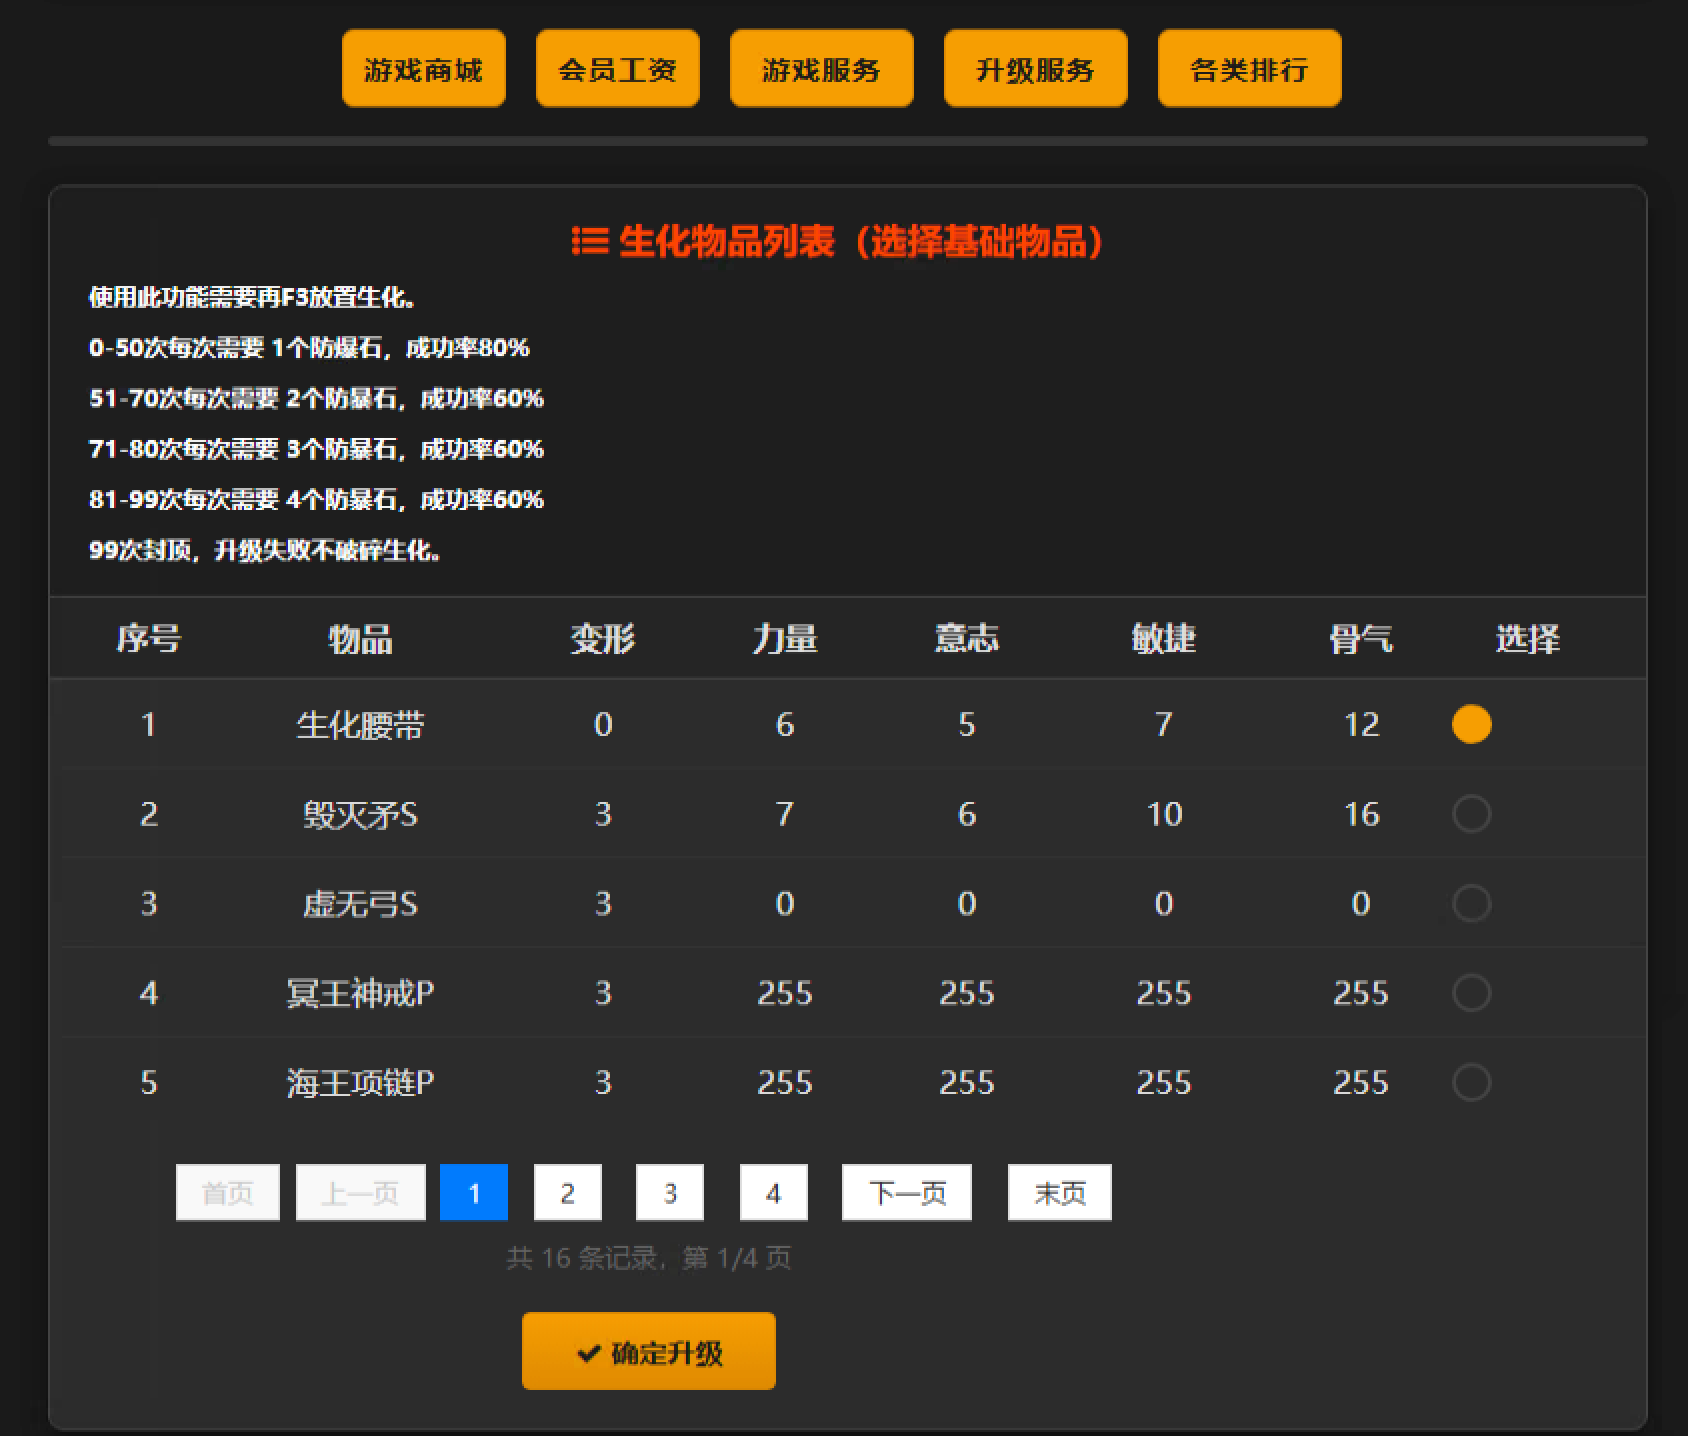The height and width of the screenshot is (1436, 1688).
Task: Select page 1 in the pagination bar
Action: [474, 1192]
